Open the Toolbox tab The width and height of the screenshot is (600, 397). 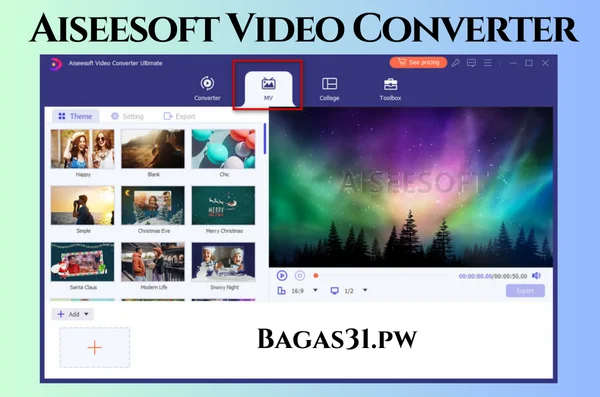pyautogui.click(x=390, y=88)
